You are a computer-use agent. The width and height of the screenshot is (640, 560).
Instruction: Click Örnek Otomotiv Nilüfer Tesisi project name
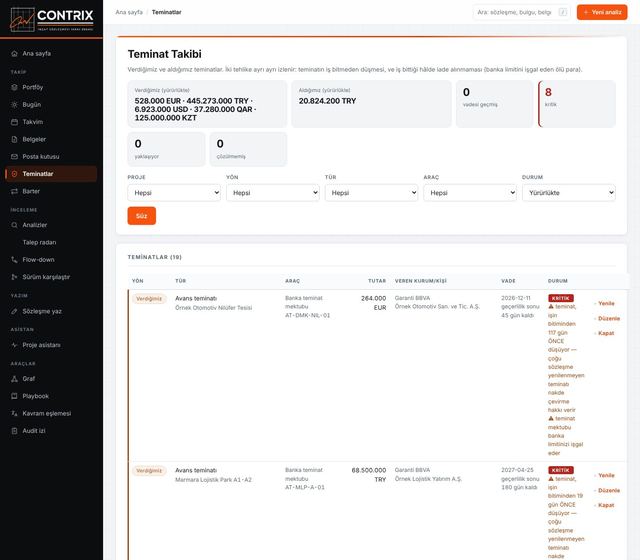pyautogui.click(x=213, y=308)
